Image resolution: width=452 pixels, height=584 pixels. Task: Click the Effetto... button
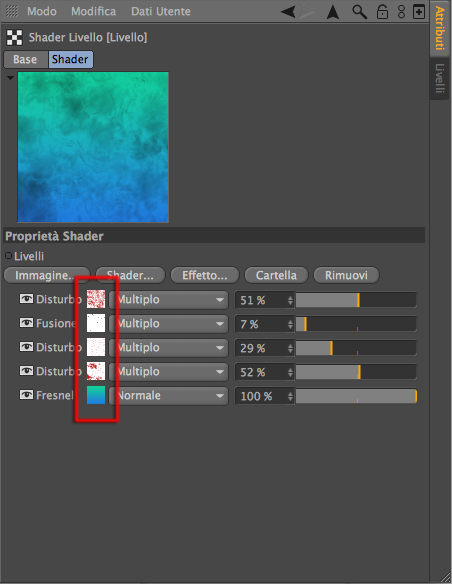click(204, 275)
